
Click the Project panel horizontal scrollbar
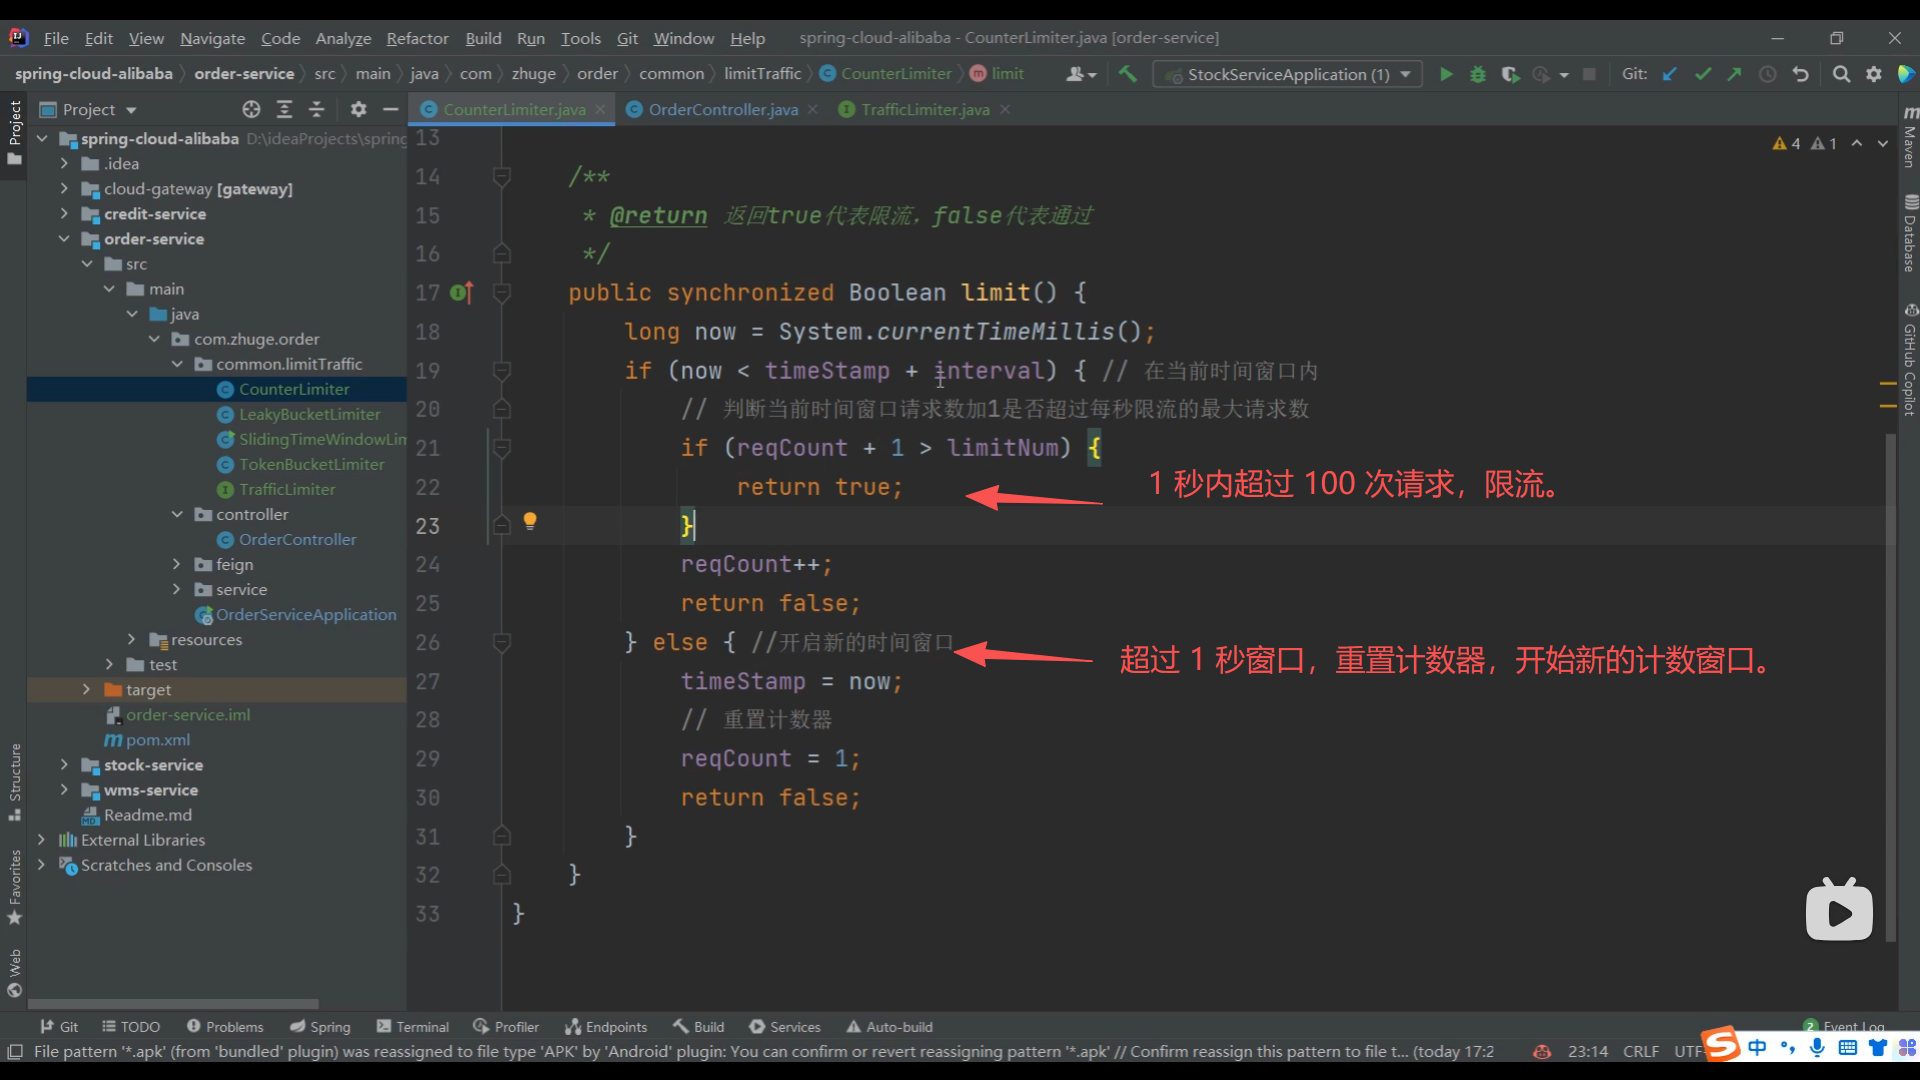tap(173, 1004)
